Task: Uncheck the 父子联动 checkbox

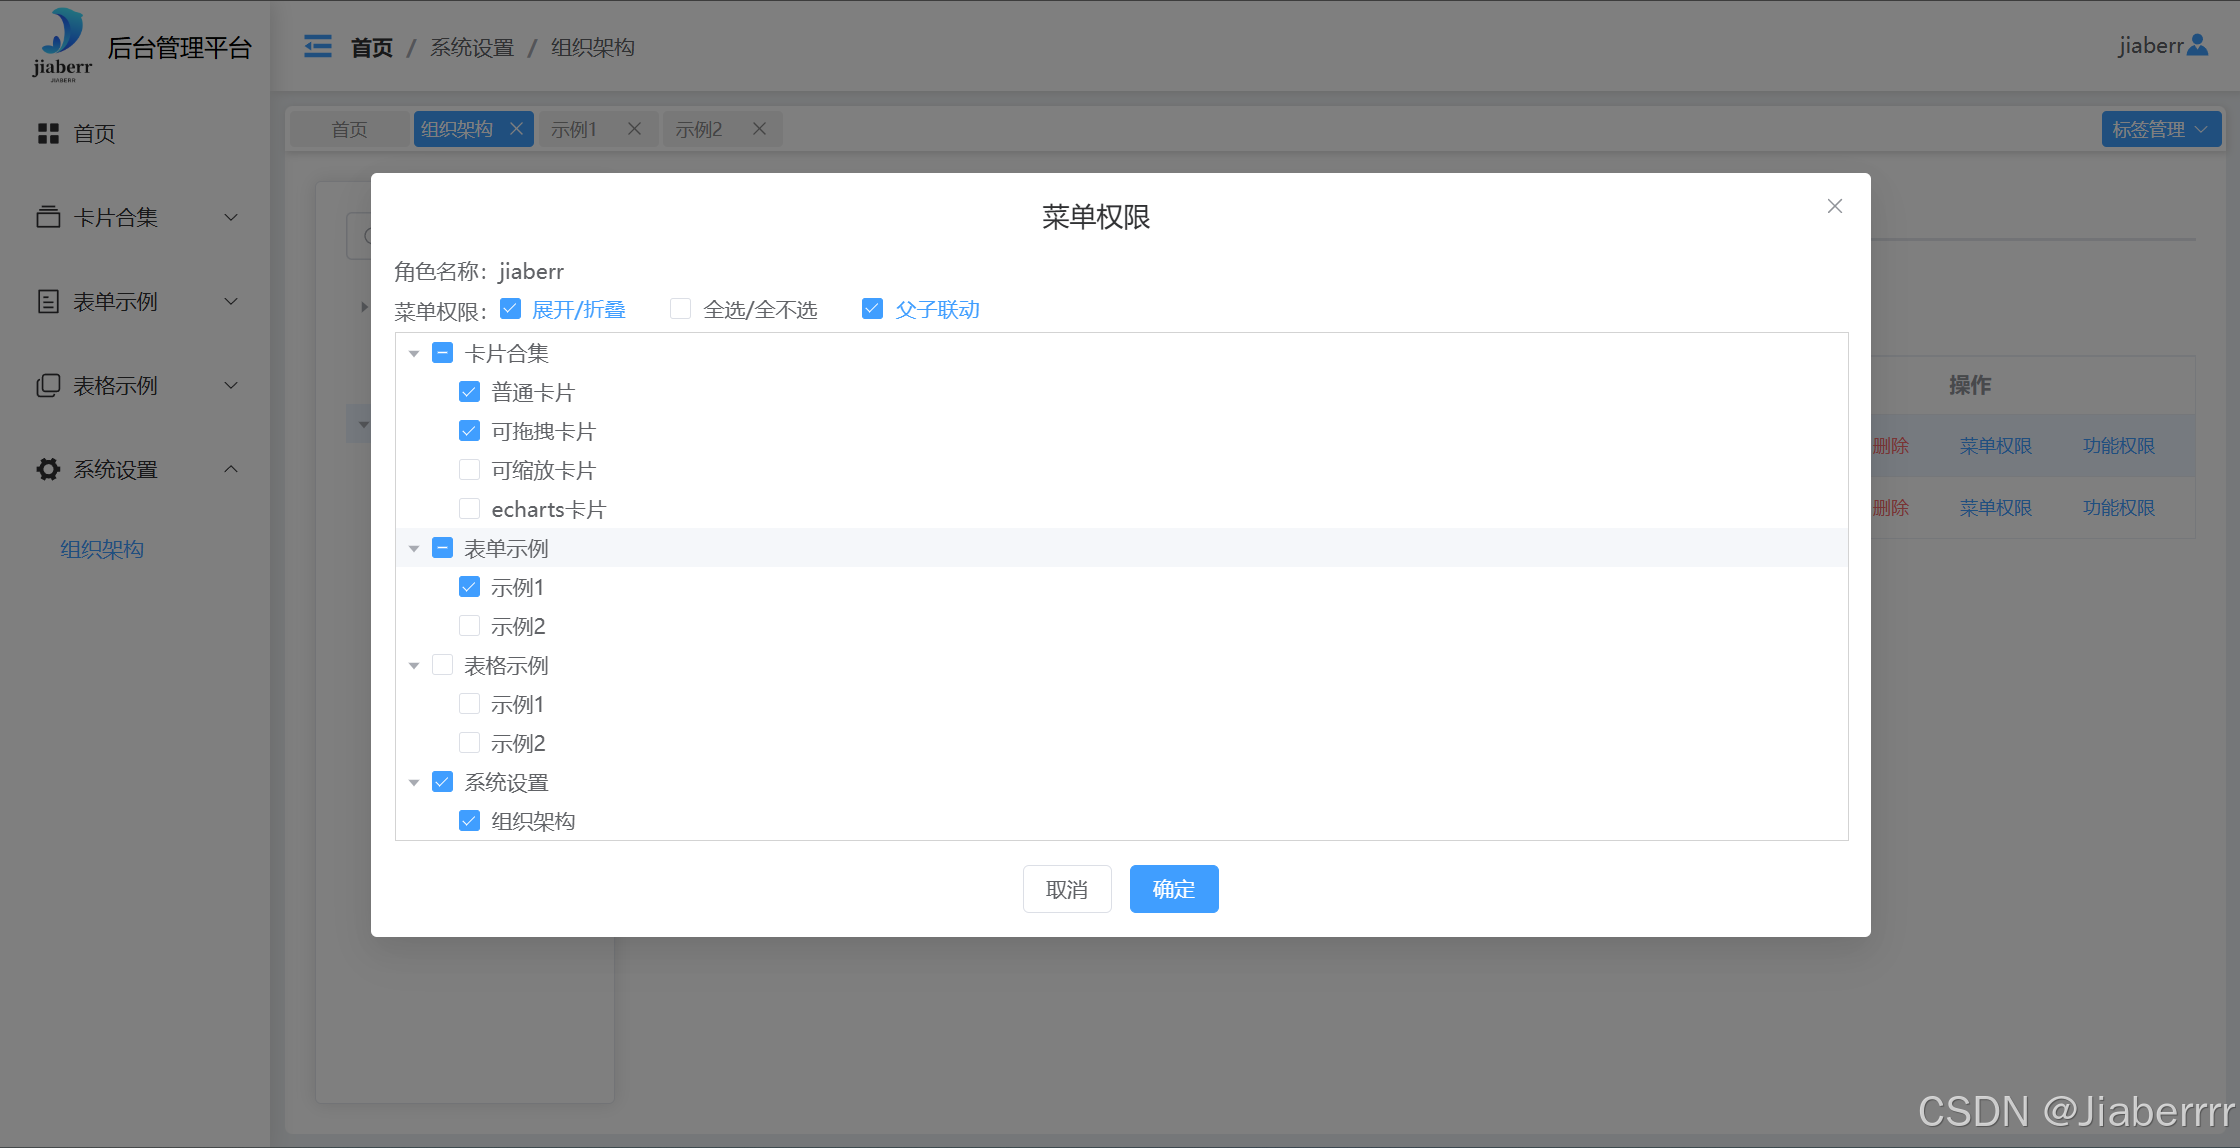Action: pos(872,309)
